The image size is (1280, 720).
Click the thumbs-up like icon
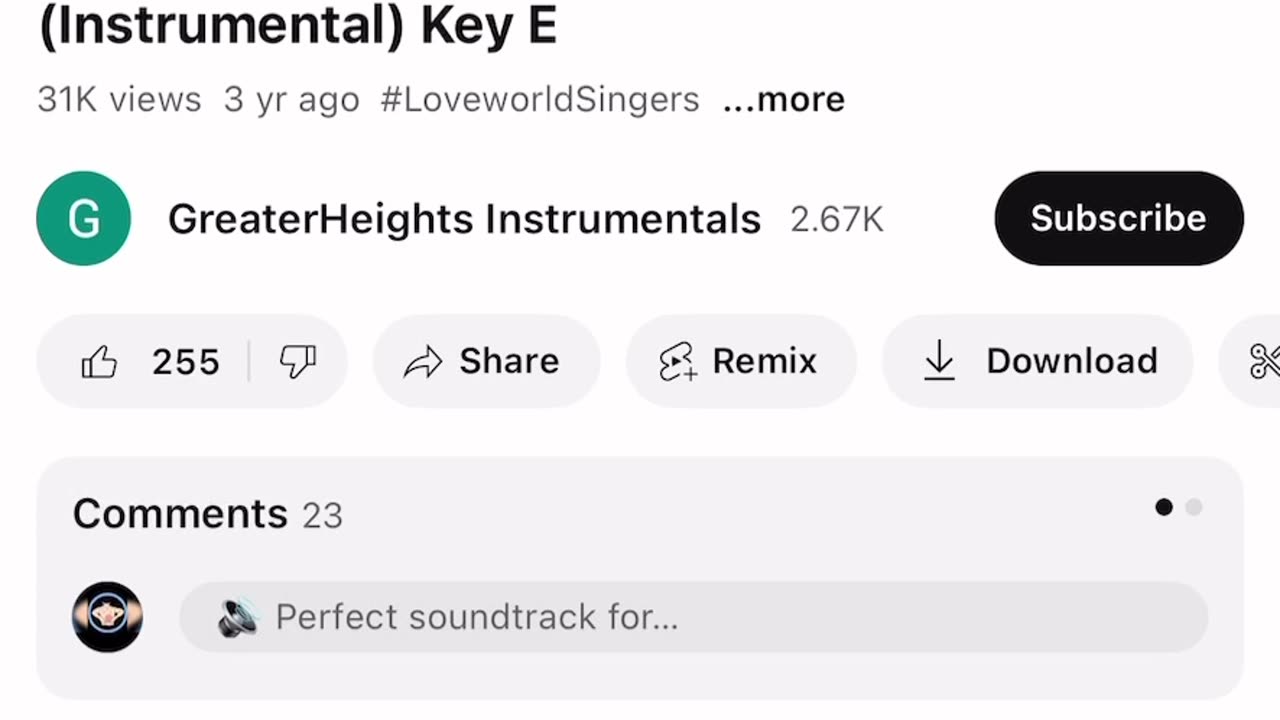pyautogui.click(x=100, y=362)
